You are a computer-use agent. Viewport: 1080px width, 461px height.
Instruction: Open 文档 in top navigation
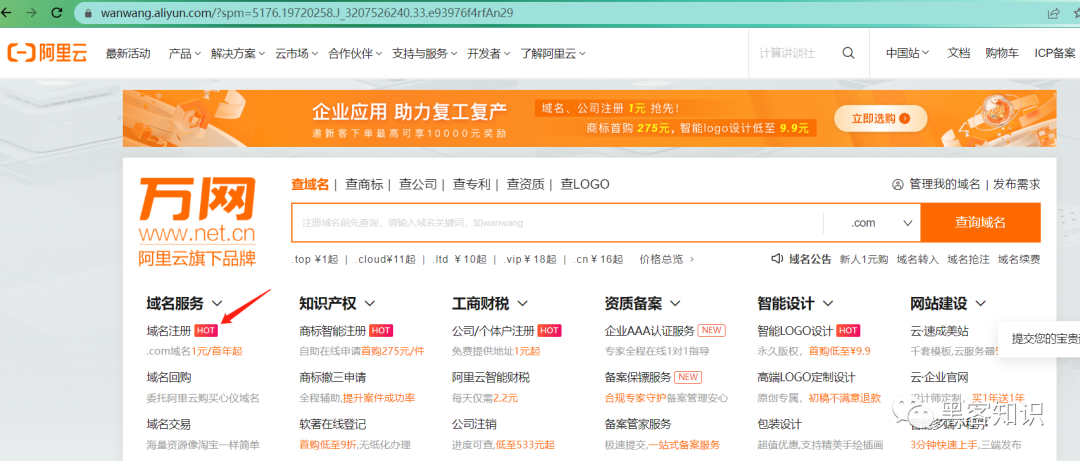tap(959, 53)
